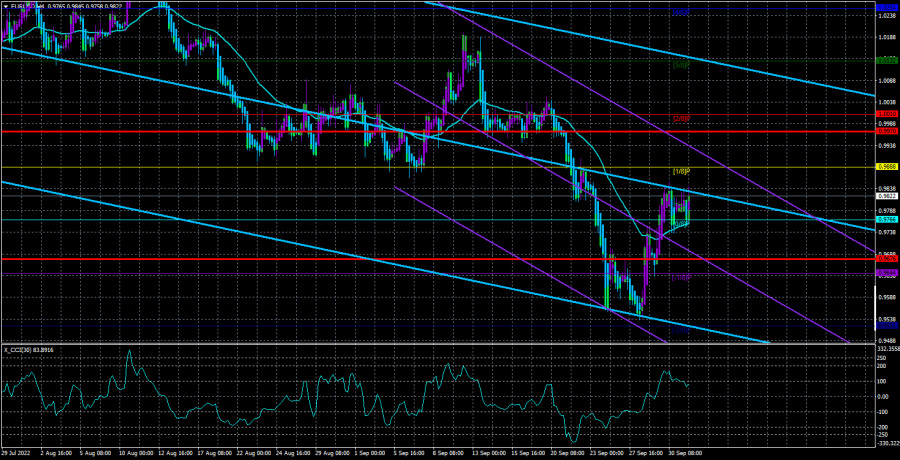Click the 23 Sep 00:00 time label

pyautogui.click(x=608, y=454)
